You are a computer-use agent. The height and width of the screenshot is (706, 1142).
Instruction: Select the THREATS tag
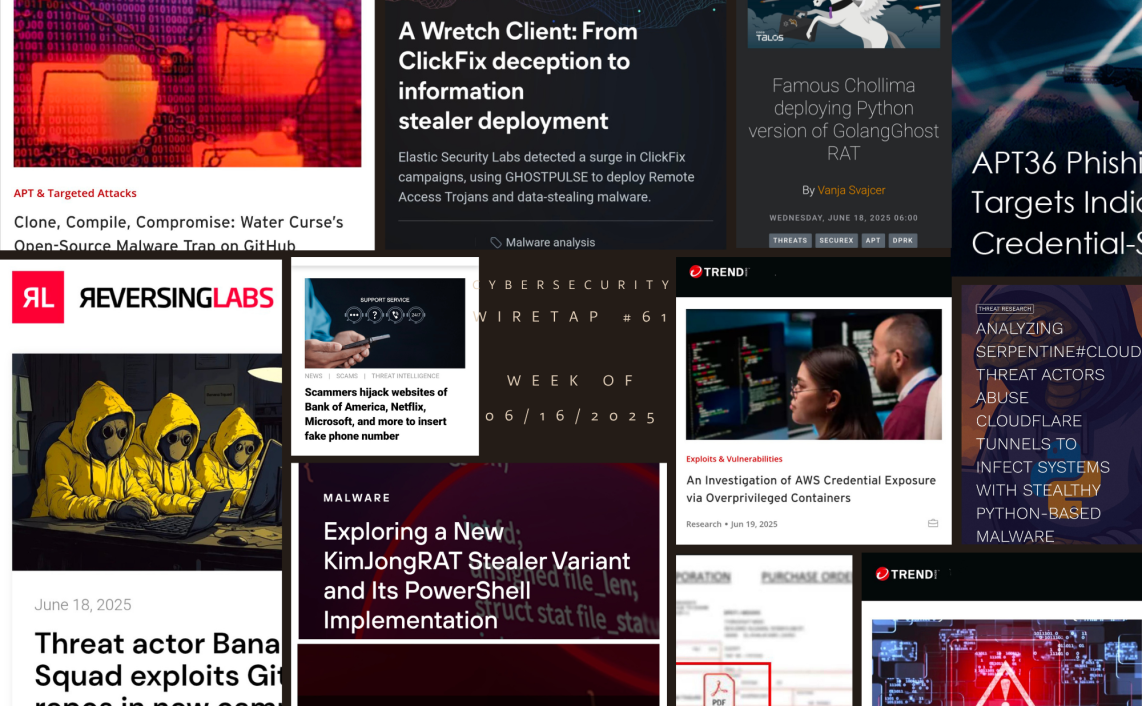(790, 240)
